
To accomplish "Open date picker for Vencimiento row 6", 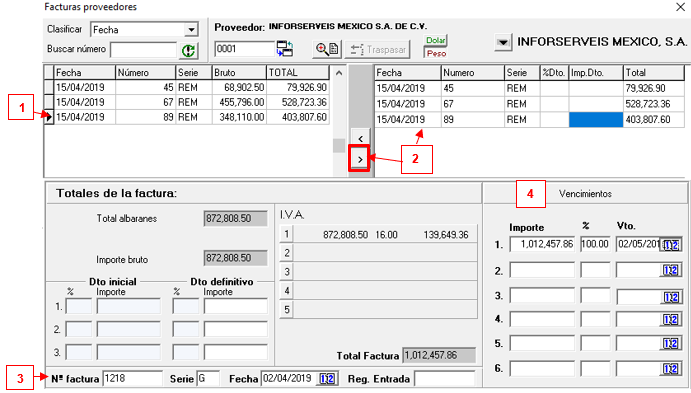I will (670, 369).
